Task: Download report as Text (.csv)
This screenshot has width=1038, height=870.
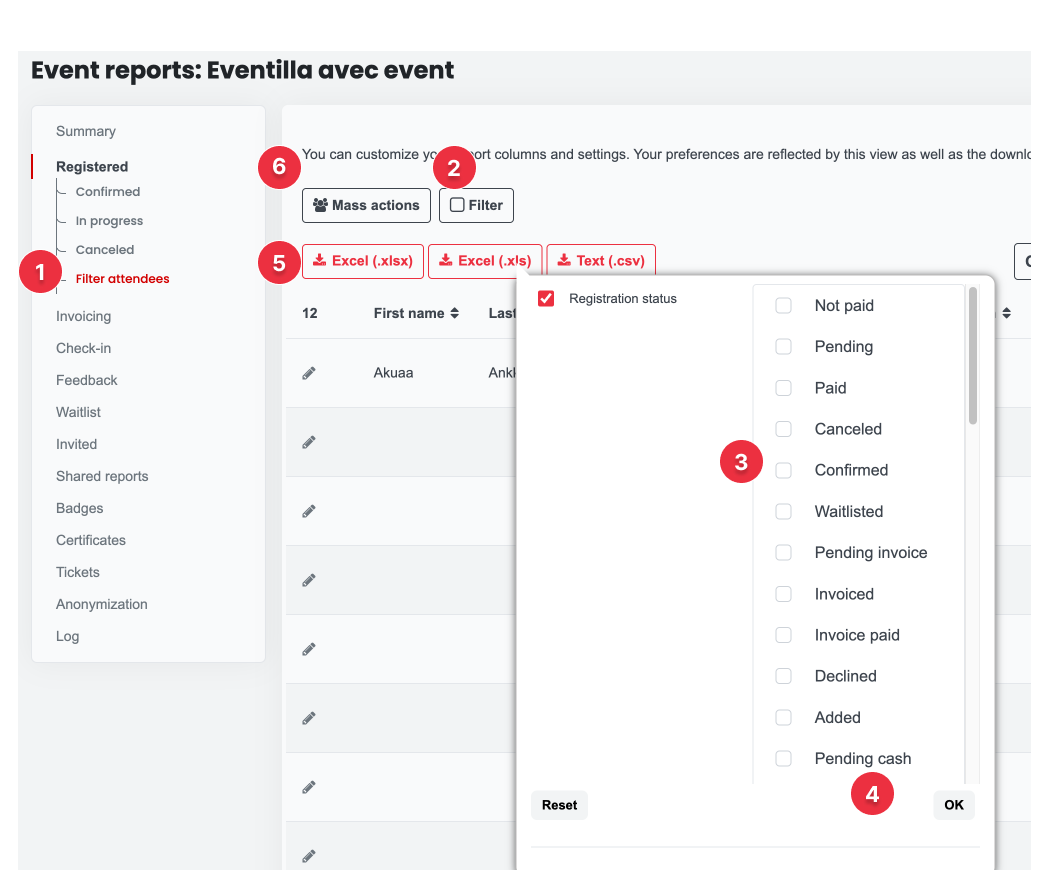Action: pos(601,261)
